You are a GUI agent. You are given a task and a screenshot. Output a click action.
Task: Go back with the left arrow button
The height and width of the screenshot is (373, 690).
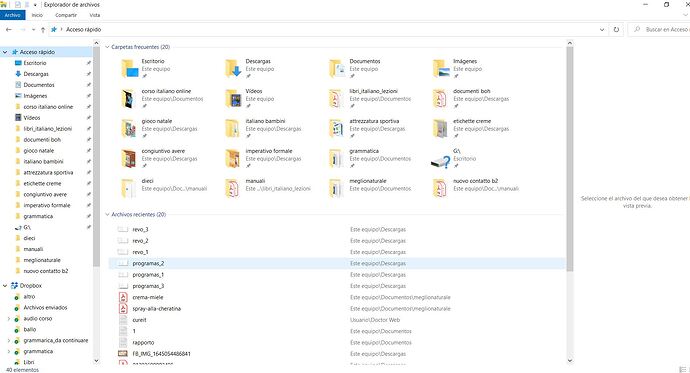point(8,29)
